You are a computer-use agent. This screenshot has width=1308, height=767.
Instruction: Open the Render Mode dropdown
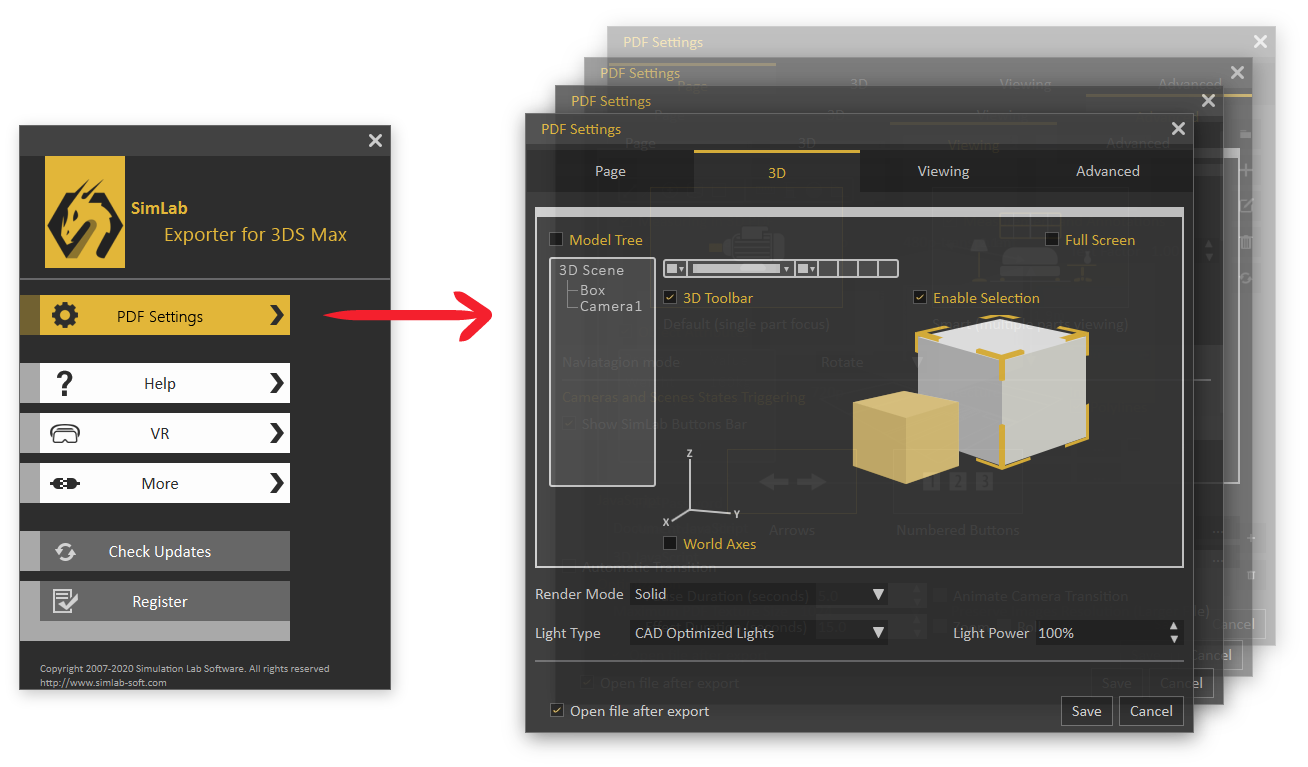(x=878, y=594)
